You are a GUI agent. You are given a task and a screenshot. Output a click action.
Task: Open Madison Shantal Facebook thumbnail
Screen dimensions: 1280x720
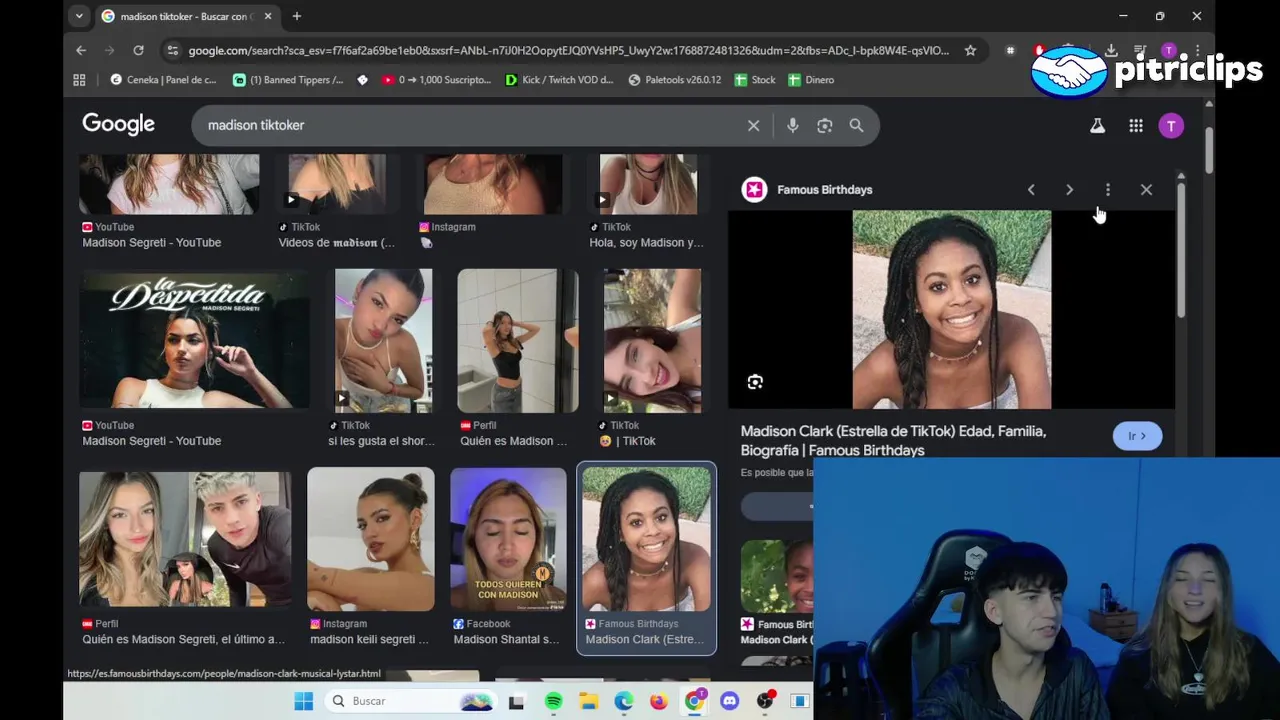pyautogui.click(x=508, y=539)
